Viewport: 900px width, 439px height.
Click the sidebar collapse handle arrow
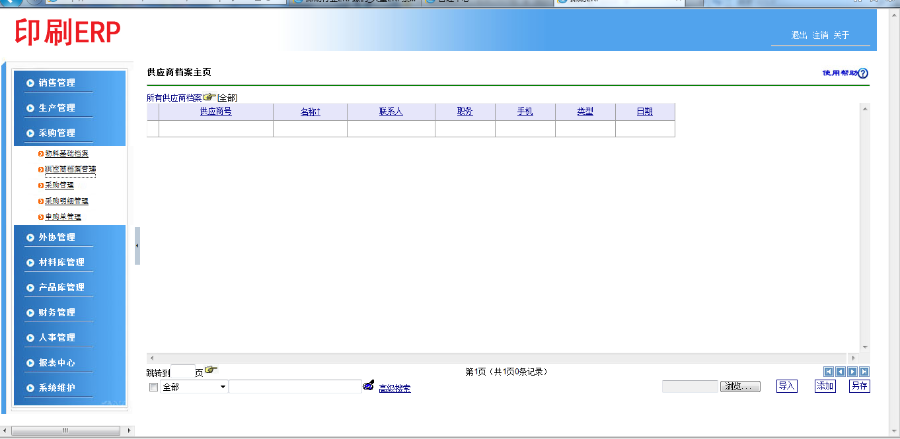(x=137, y=246)
